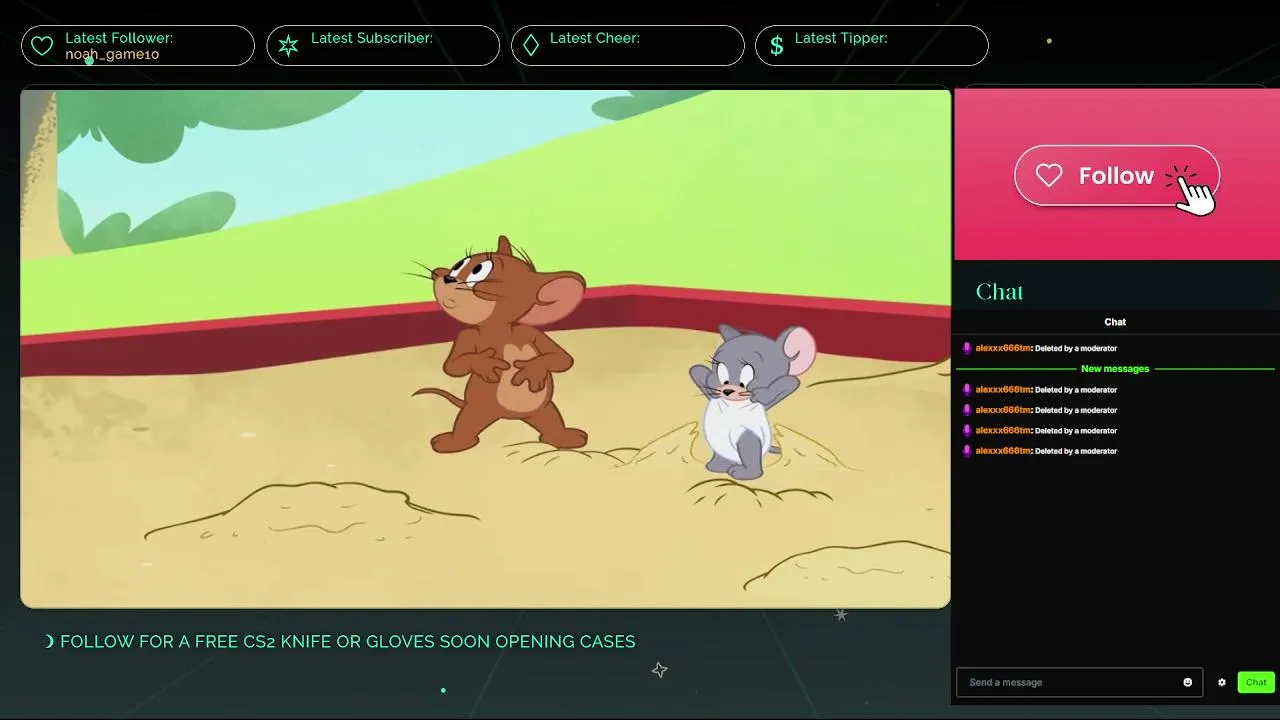Click the Latest Subscriber: label
This screenshot has width=1280, height=720.
click(372, 38)
